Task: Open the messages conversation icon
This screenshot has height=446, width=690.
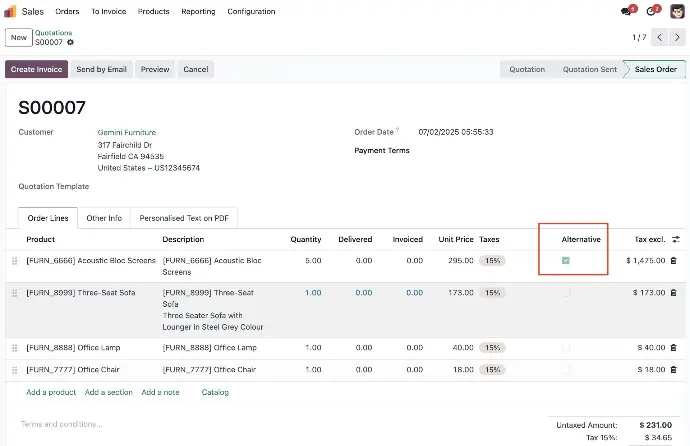Action: tap(627, 11)
